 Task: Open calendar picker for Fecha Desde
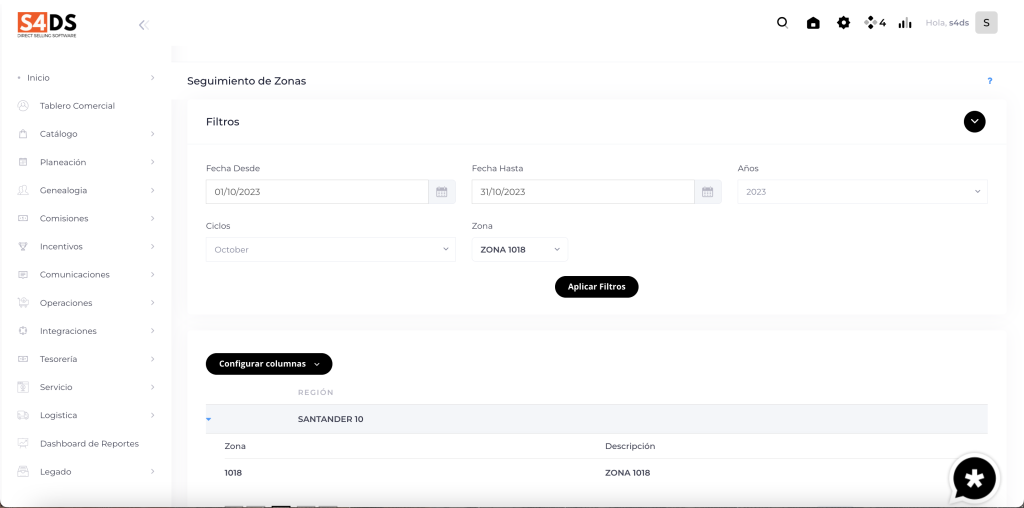point(441,192)
